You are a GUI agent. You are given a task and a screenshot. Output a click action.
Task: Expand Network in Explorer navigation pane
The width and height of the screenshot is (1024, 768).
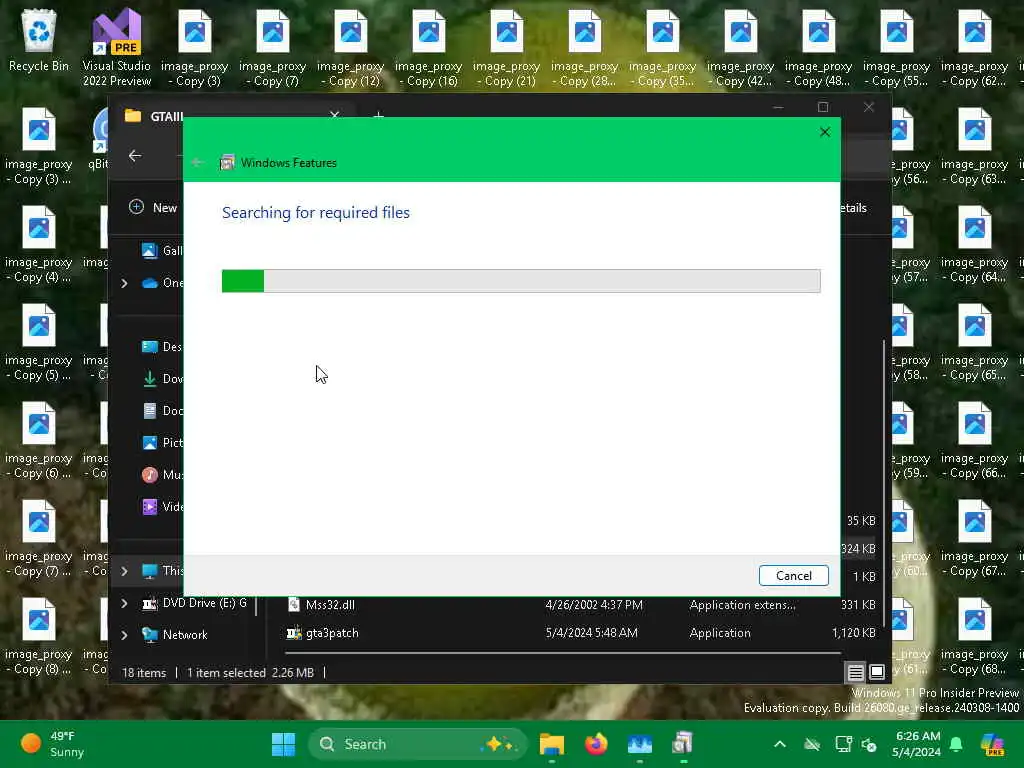point(125,635)
